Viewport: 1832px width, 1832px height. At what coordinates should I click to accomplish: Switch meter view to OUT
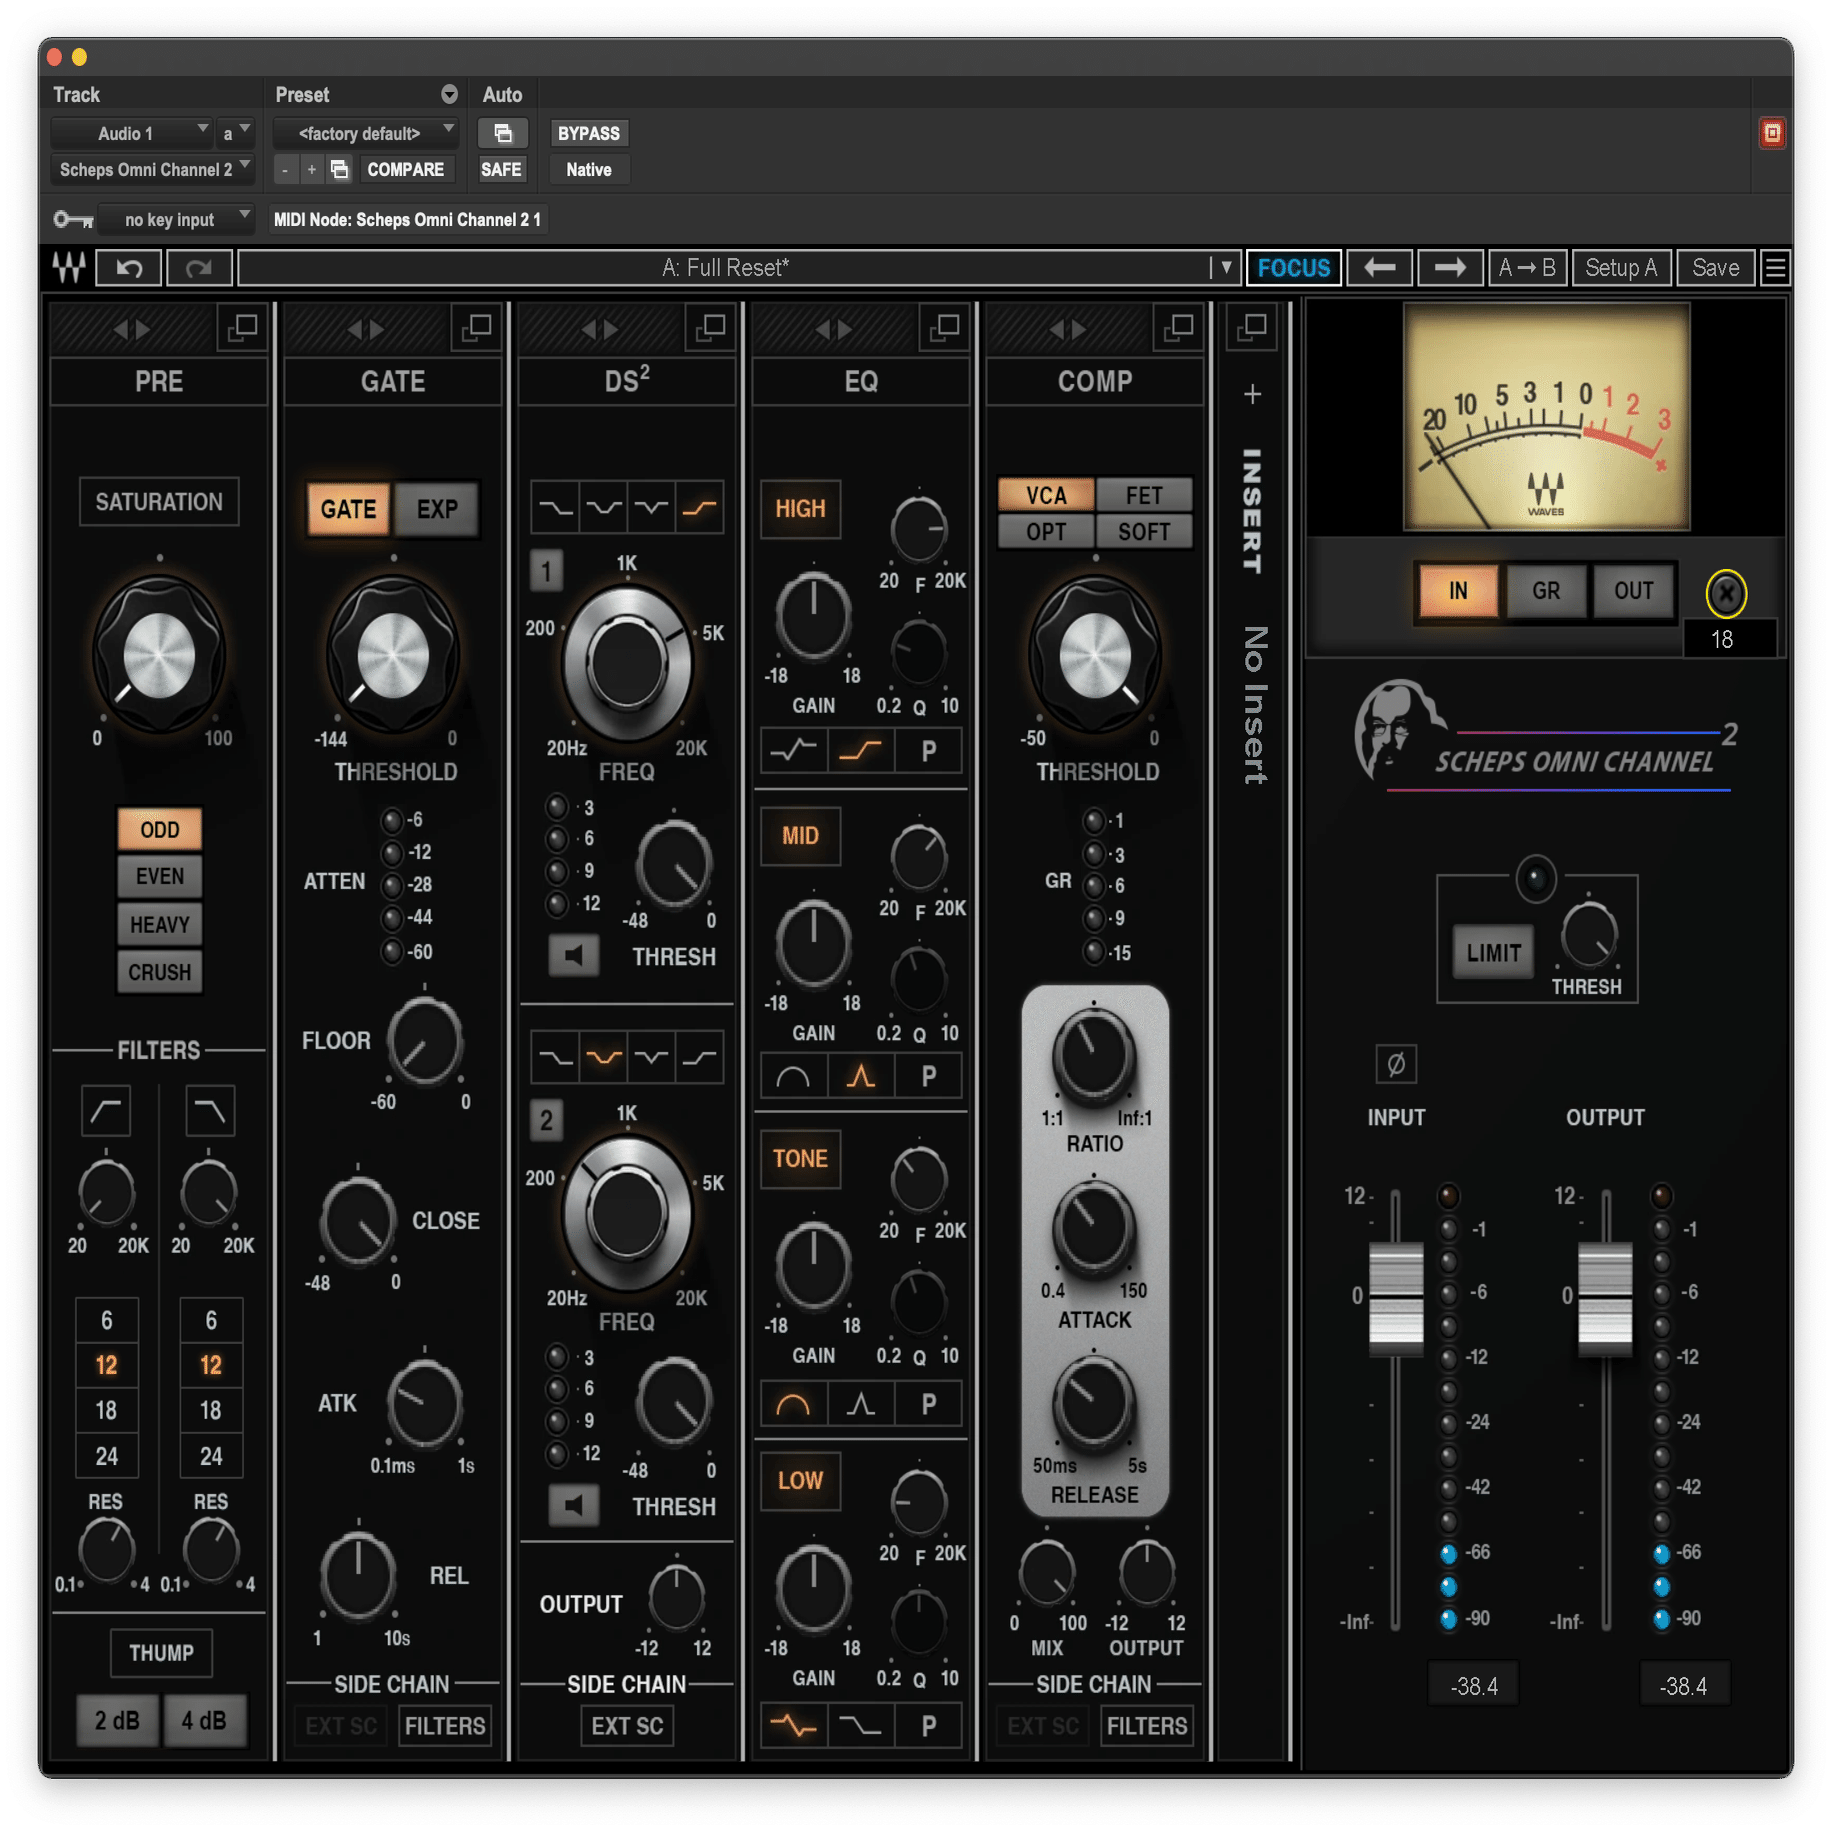pos(1633,591)
